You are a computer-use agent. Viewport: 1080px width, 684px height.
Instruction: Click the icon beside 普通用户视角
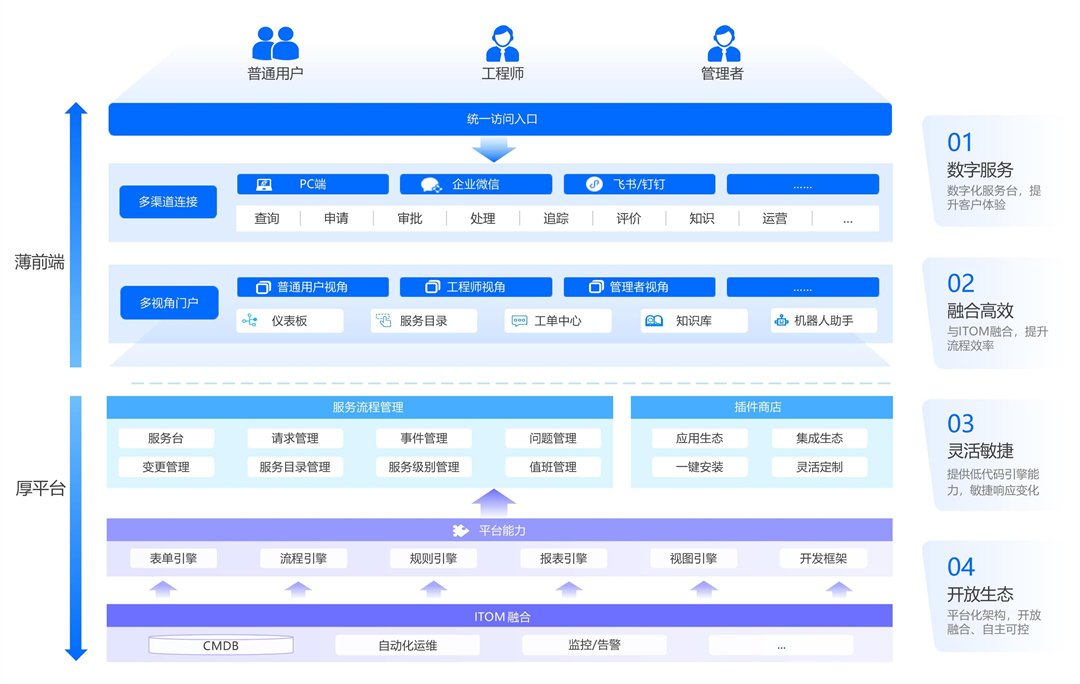263,287
